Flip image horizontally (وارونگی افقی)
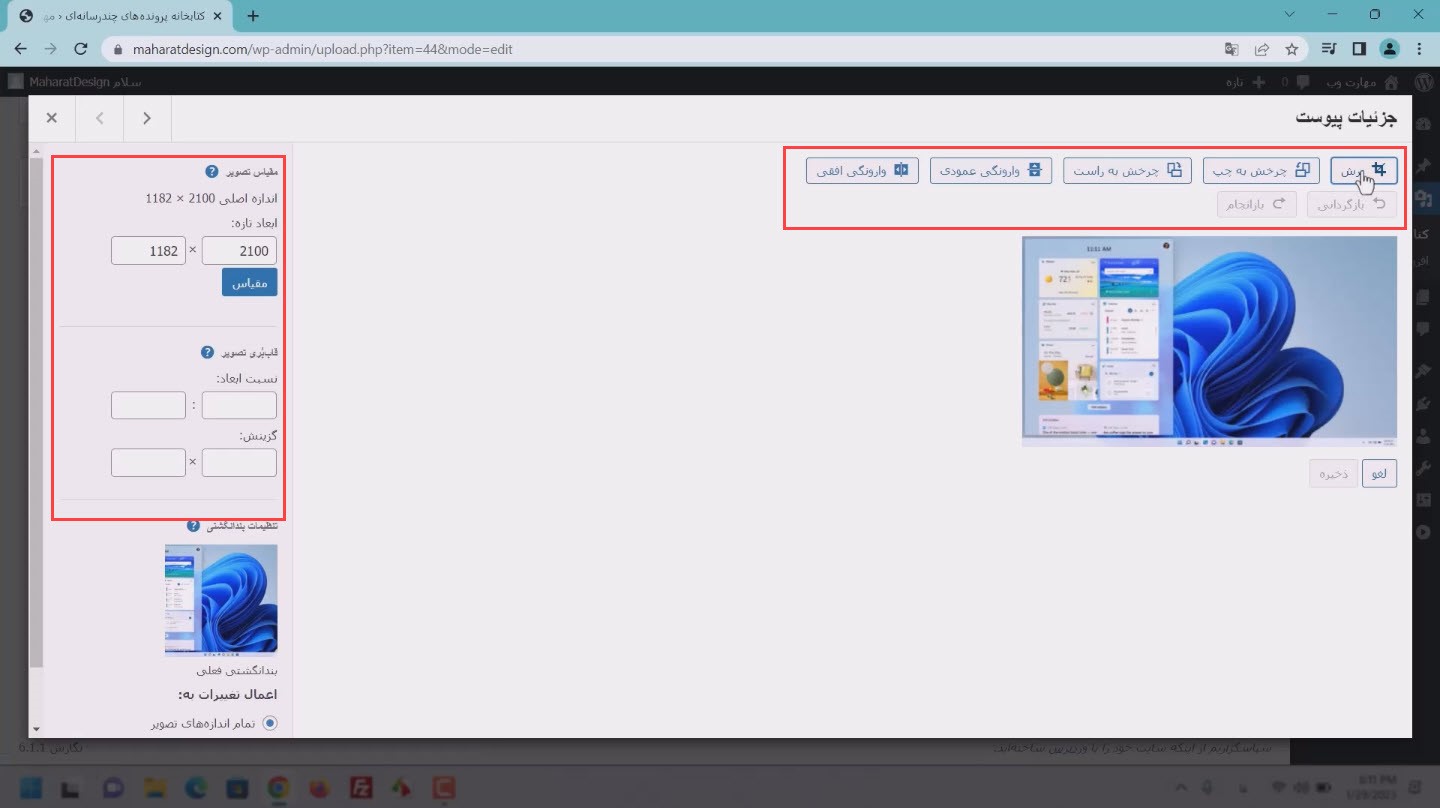 pyautogui.click(x=862, y=171)
